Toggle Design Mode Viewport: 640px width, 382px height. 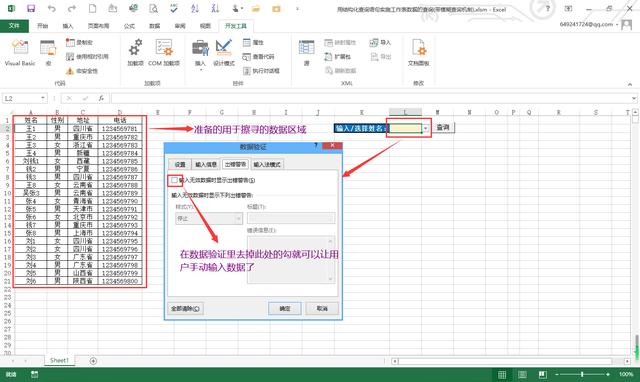[224, 52]
